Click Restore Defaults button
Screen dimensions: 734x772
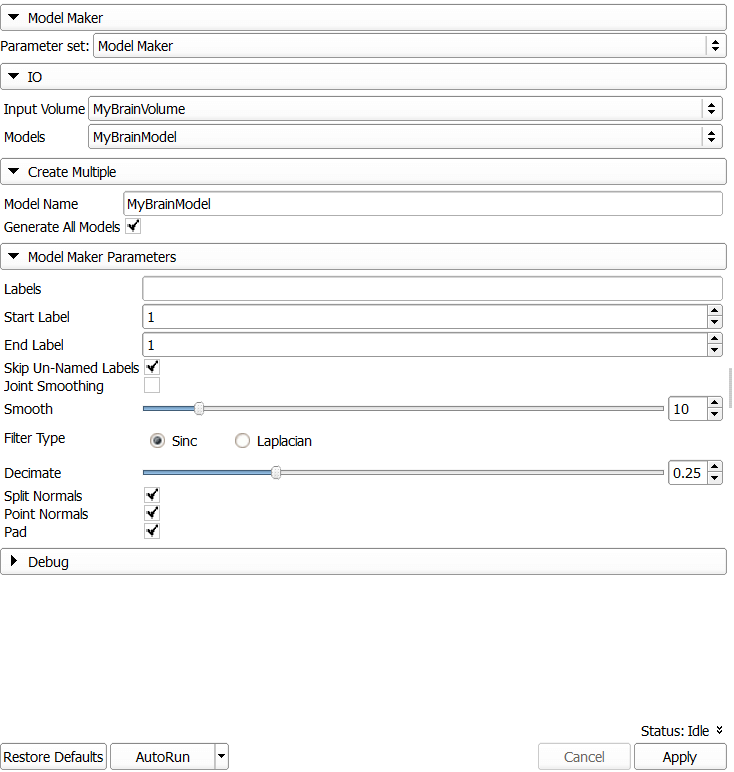pos(53,757)
